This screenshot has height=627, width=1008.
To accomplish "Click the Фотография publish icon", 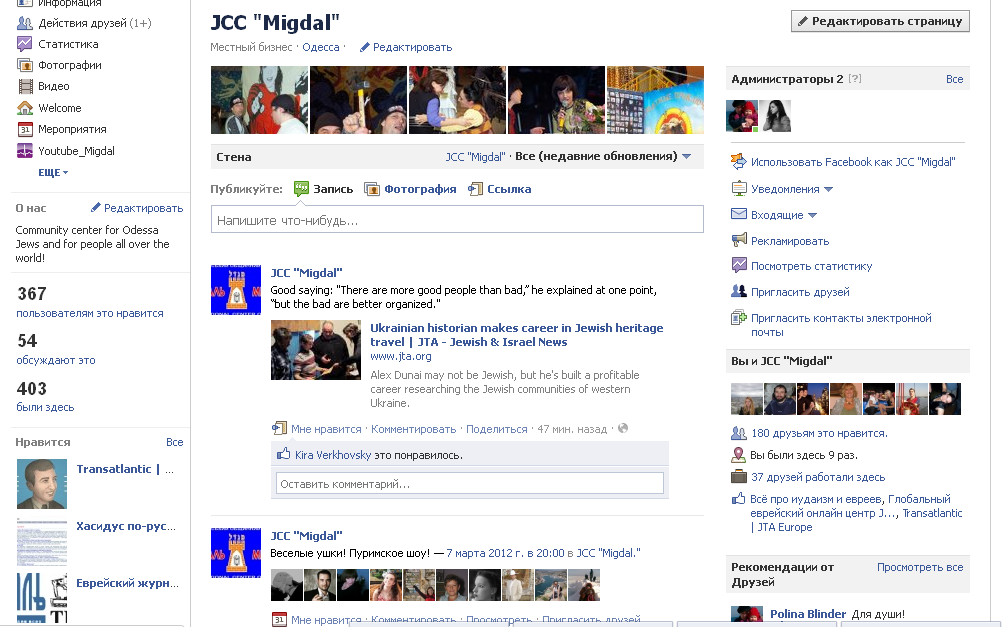I will (372, 189).
